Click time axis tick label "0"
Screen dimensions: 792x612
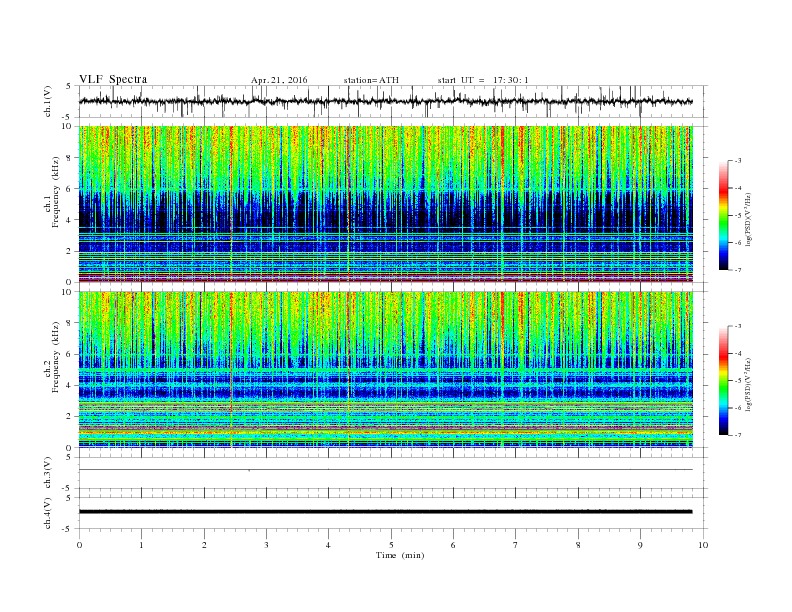coord(79,545)
